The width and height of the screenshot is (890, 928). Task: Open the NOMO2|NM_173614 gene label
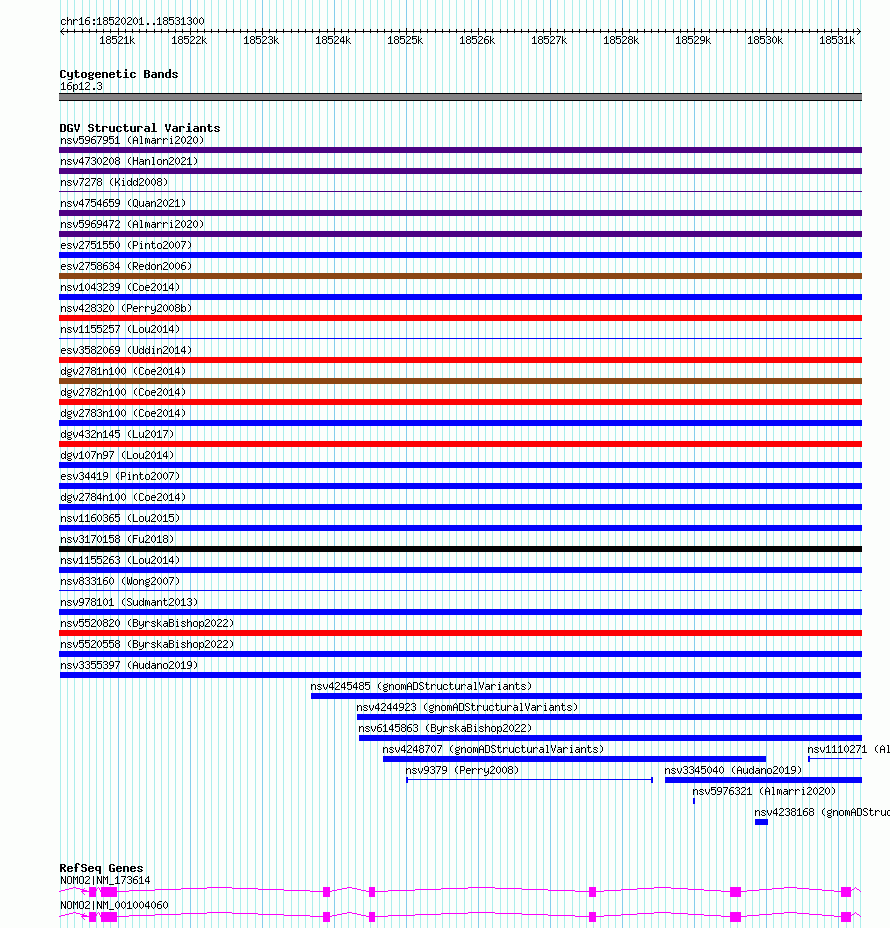105,881
